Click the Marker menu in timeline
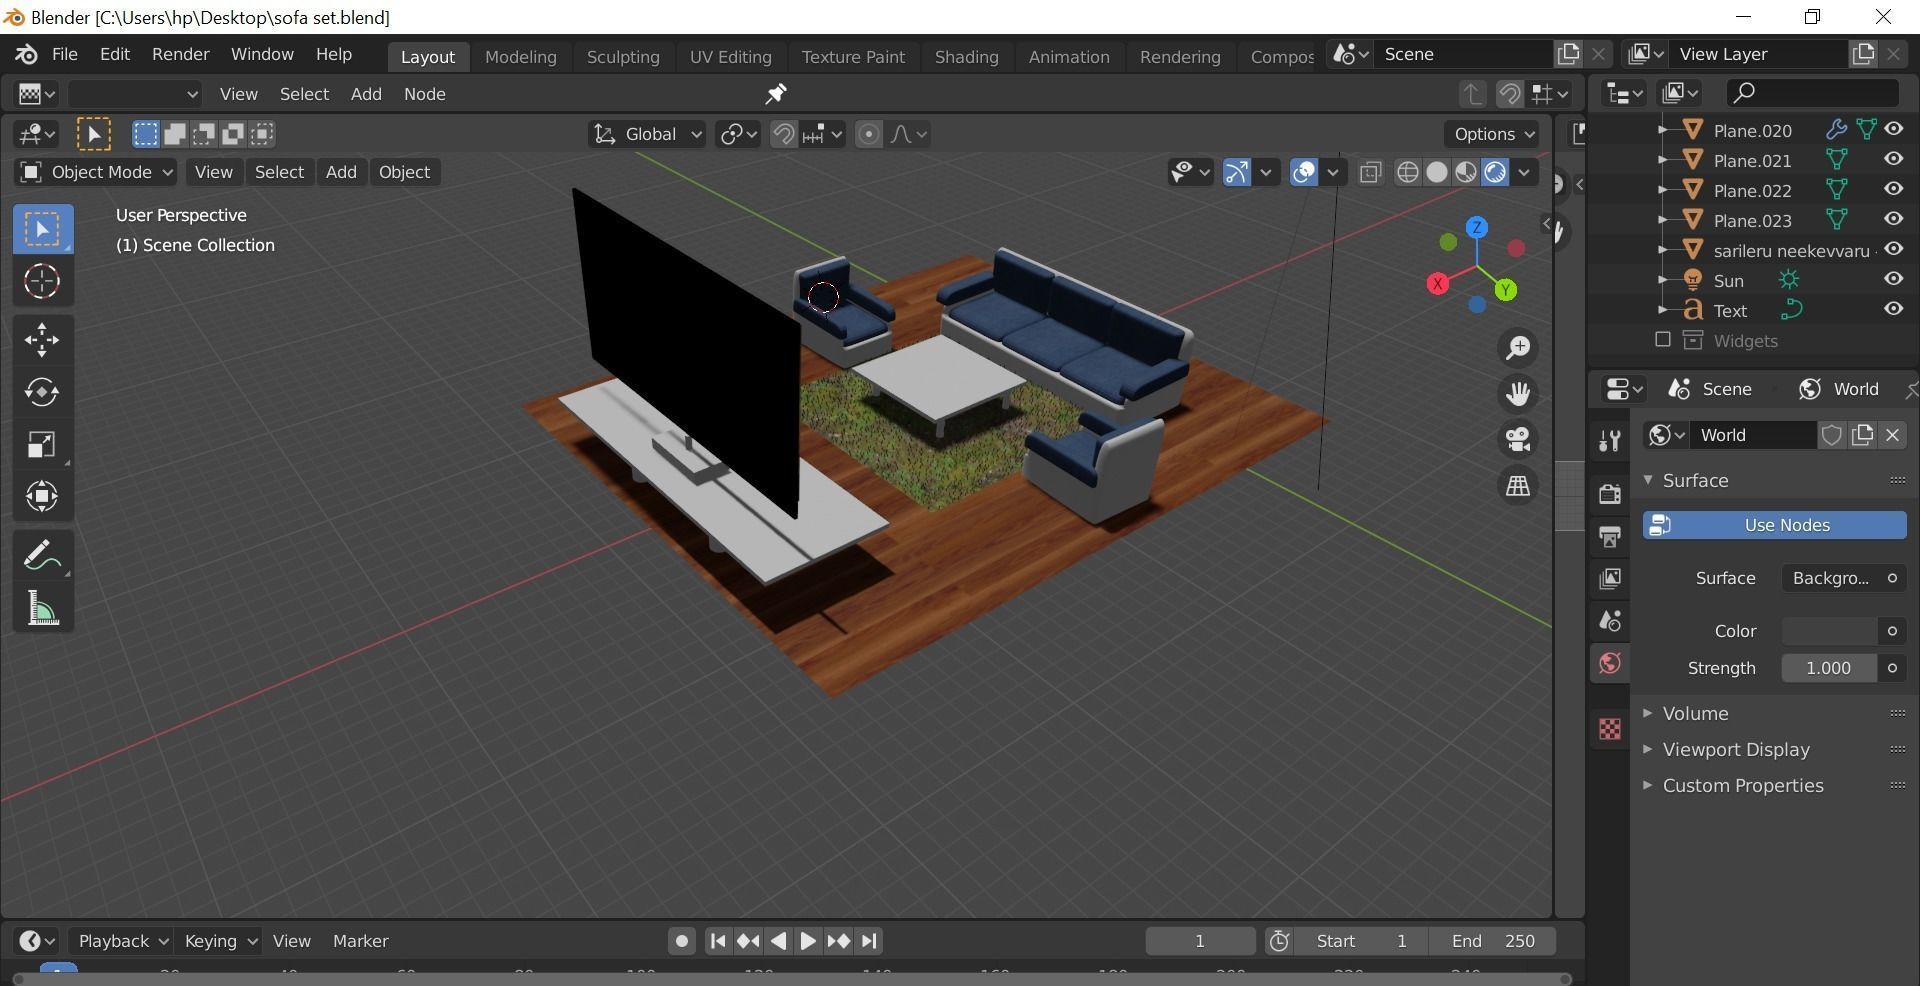 tap(360, 941)
